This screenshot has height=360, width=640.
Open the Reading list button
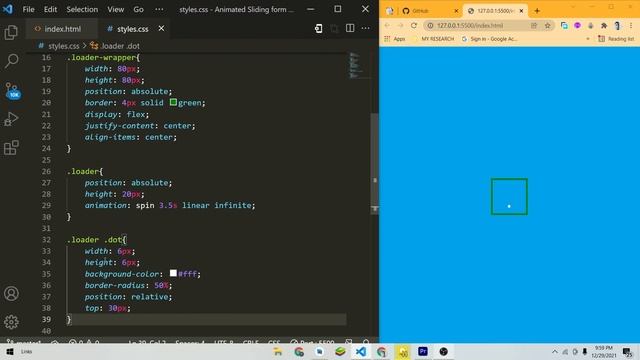[616, 39]
